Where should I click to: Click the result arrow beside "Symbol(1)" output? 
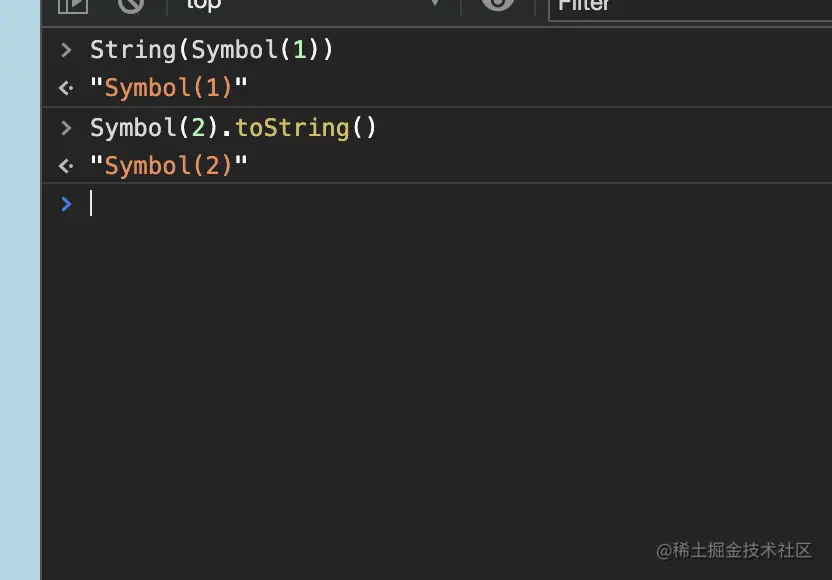tap(66, 88)
